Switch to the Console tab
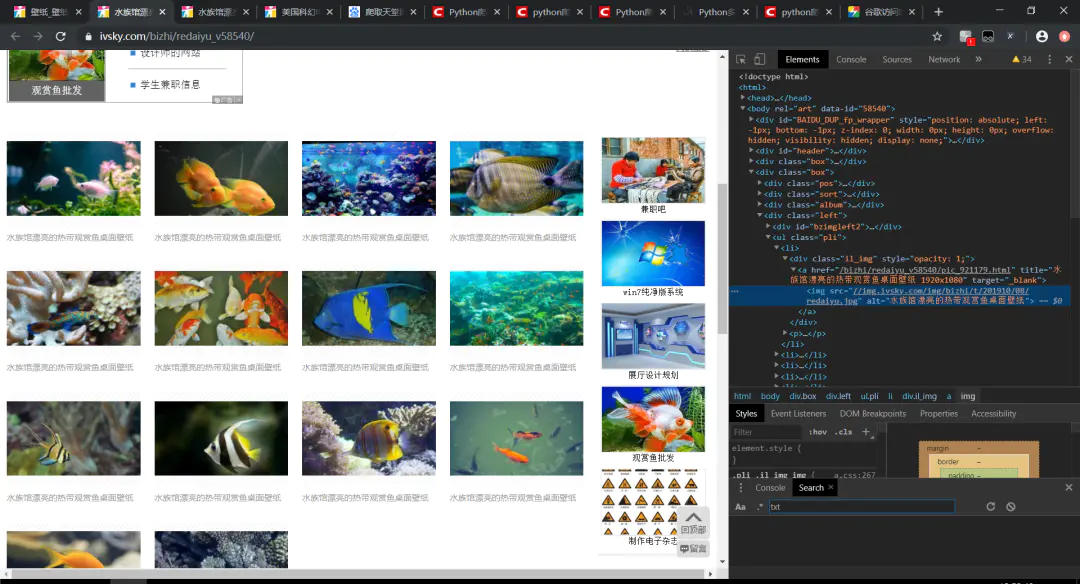 851,59
